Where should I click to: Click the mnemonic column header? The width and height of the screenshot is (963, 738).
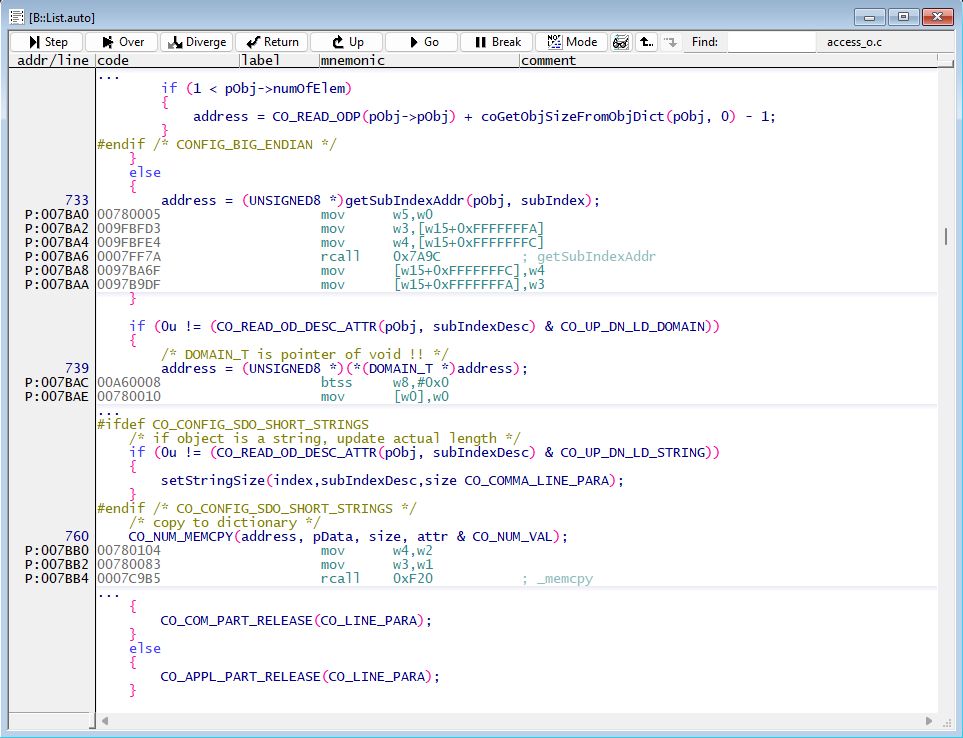click(353, 59)
